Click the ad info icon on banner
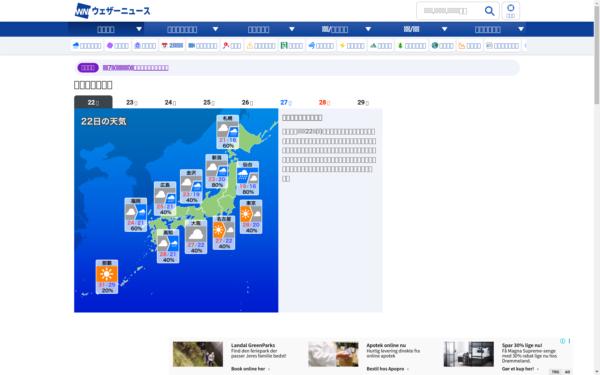Screen dimensions: 600x375 tap(562, 341)
